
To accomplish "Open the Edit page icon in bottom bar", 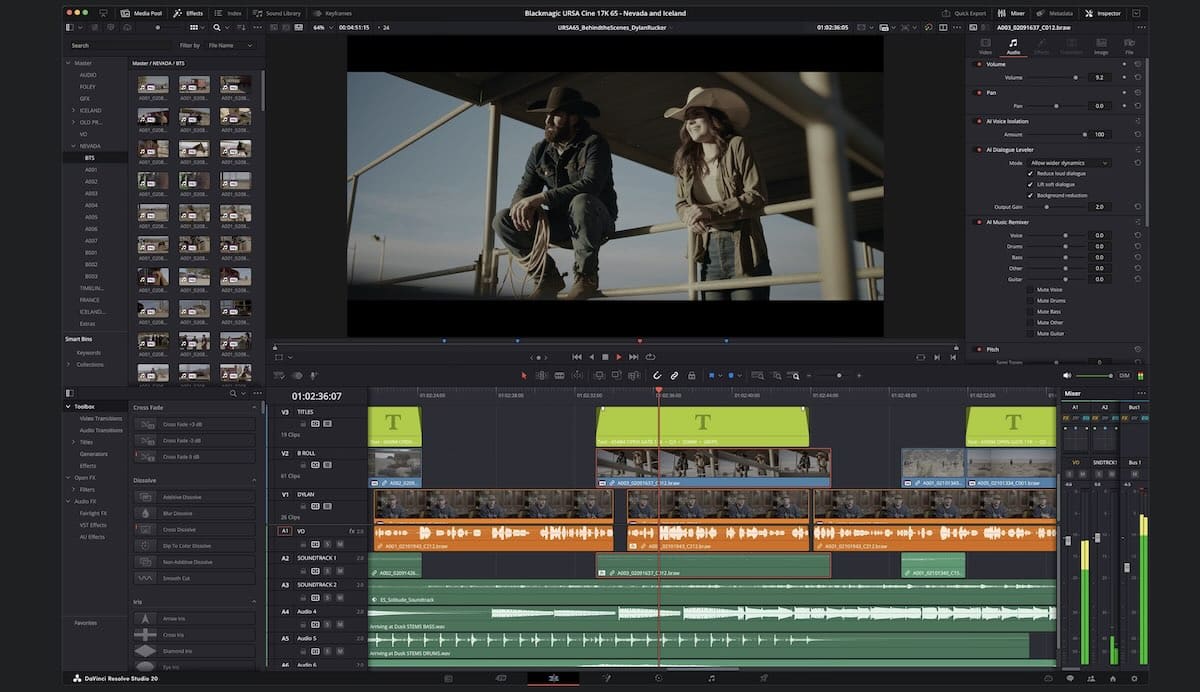I will click(x=552, y=678).
